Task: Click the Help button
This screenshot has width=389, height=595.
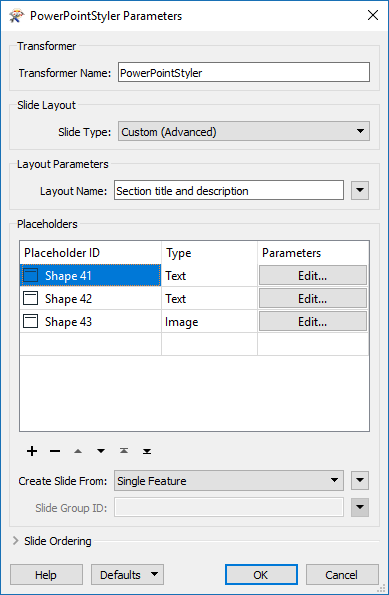Action: click(x=46, y=575)
